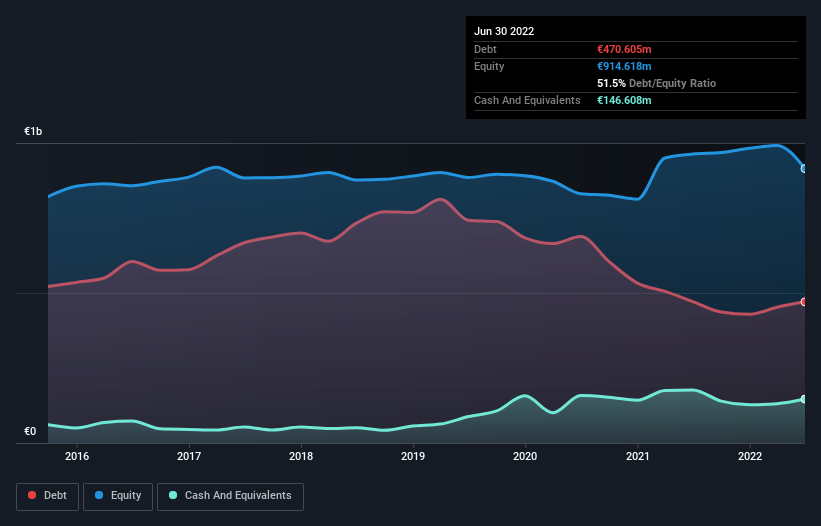Click the Debt label in tooltip
Screen dimensions: 821x526
(x=485, y=49)
